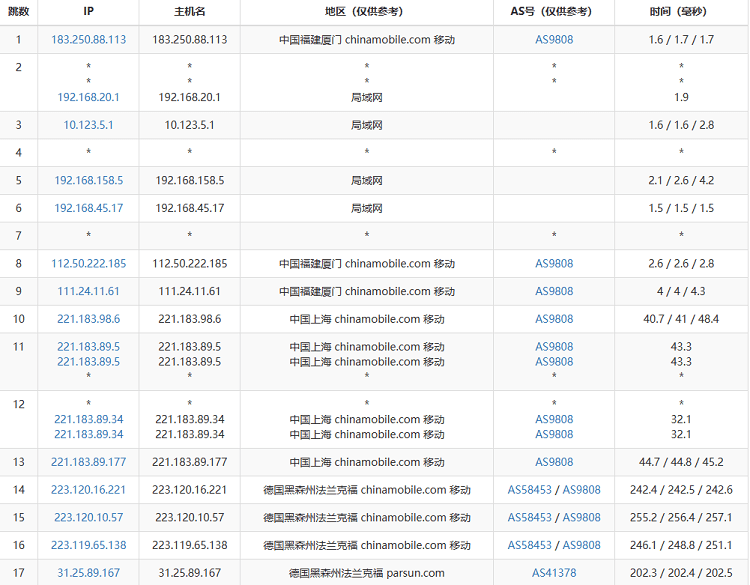Click time value 246.1 / 248.8 / 251.1
Viewport: 750px width, 585px height.
tap(681, 545)
